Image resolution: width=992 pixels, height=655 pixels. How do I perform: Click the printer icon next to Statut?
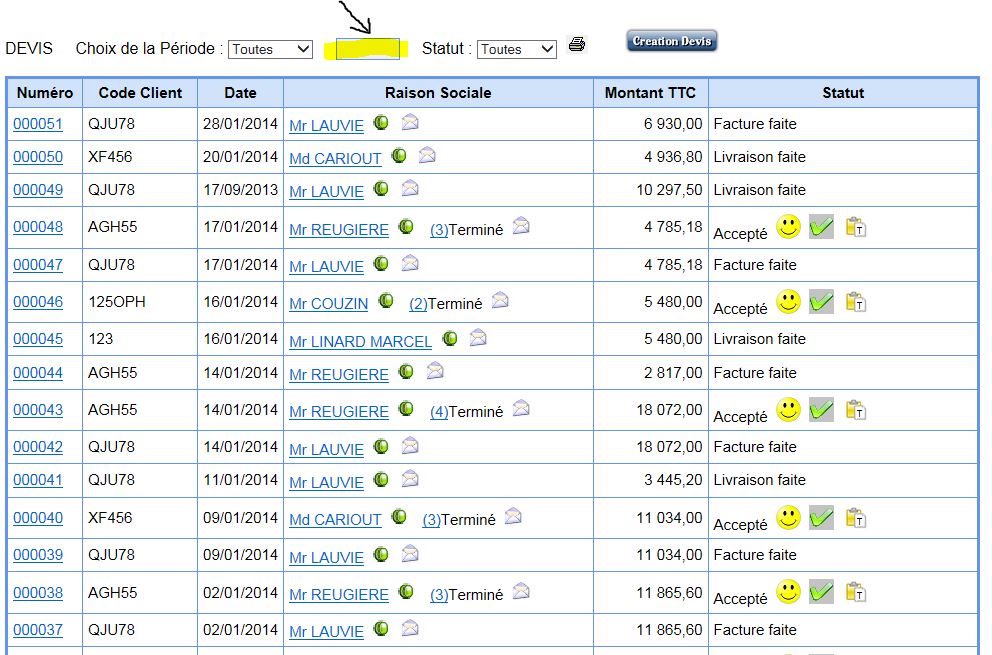pos(576,44)
